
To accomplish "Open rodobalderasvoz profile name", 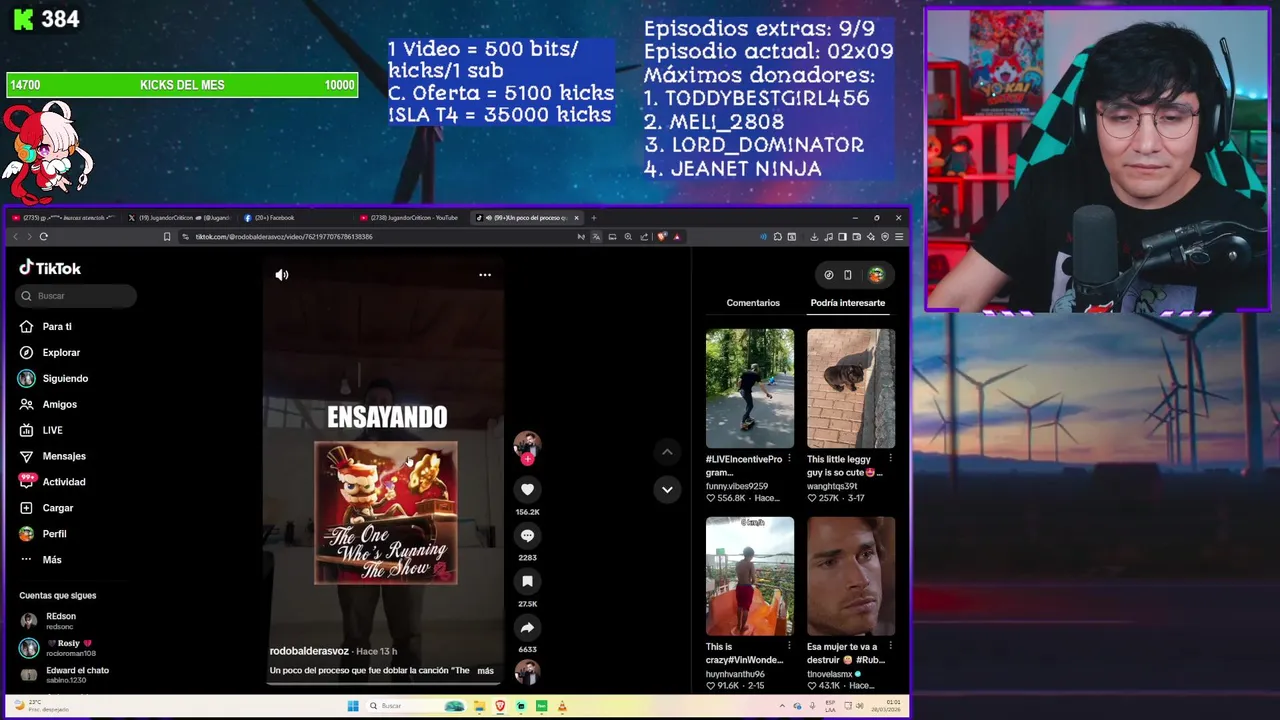I will [x=309, y=651].
